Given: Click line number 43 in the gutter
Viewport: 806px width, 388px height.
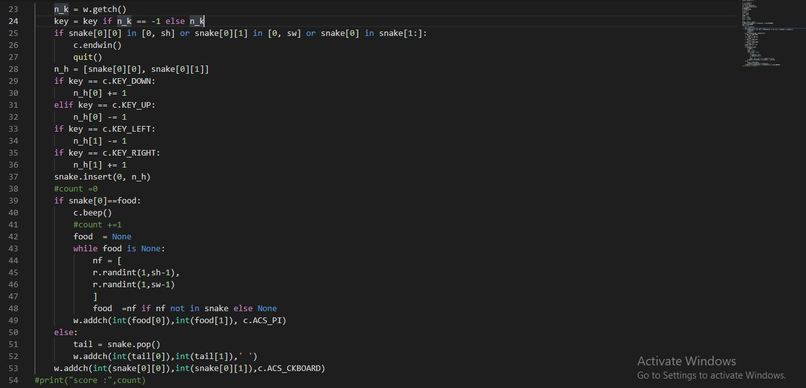Looking at the screenshot, I should [13, 248].
